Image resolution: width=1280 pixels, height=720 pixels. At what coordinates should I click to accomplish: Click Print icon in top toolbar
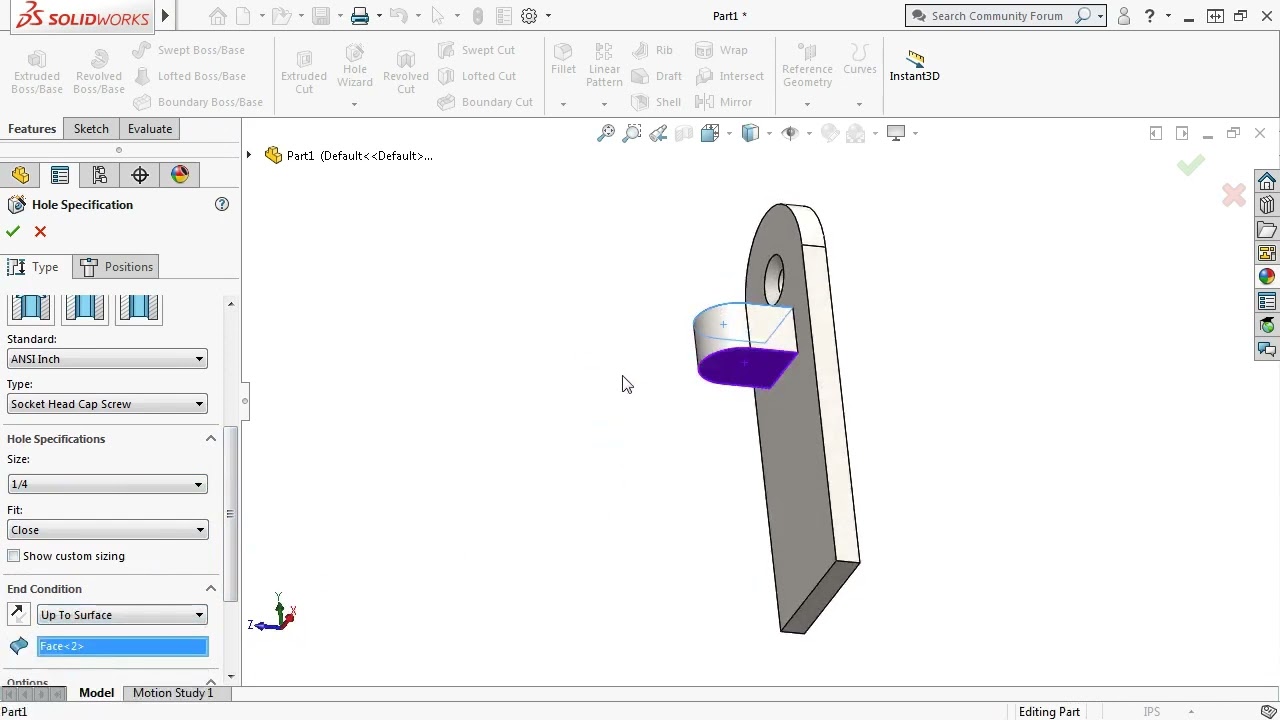(x=360, y=16)
